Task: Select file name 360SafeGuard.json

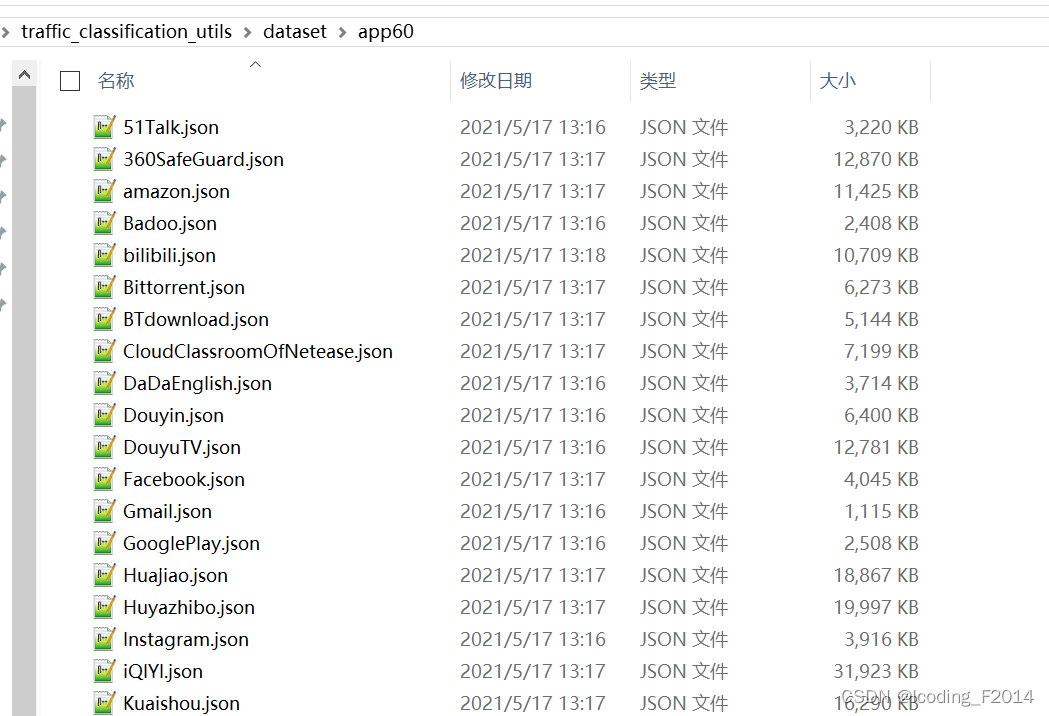Action: pyautogui.click(x=203, y=159)
